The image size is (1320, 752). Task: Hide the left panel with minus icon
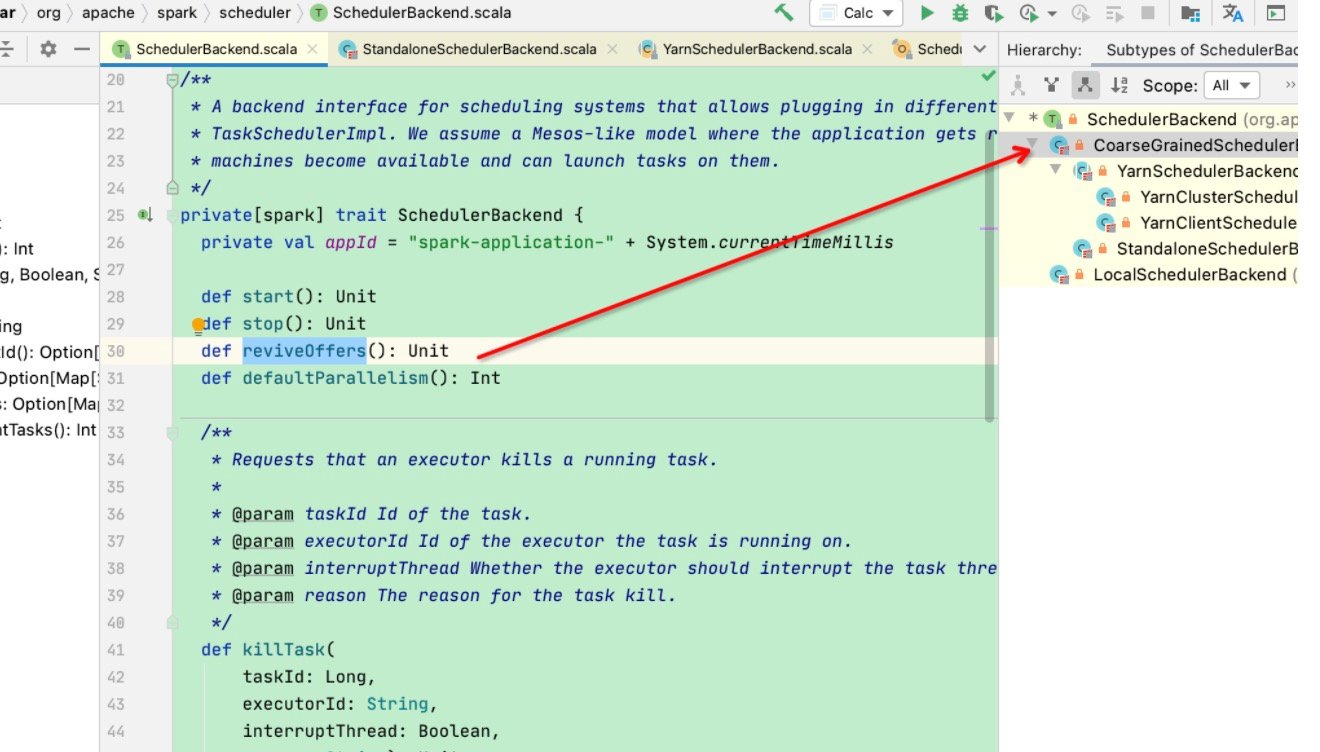[x=82, y=50]
